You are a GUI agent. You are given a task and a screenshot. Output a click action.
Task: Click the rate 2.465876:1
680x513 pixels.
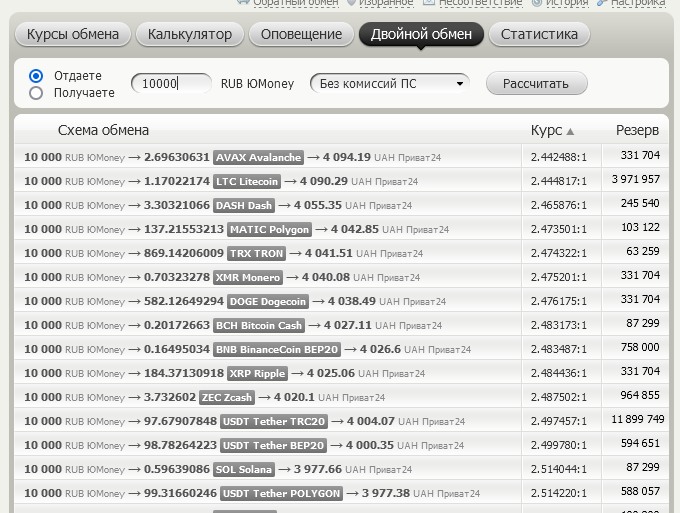[559, 205]
